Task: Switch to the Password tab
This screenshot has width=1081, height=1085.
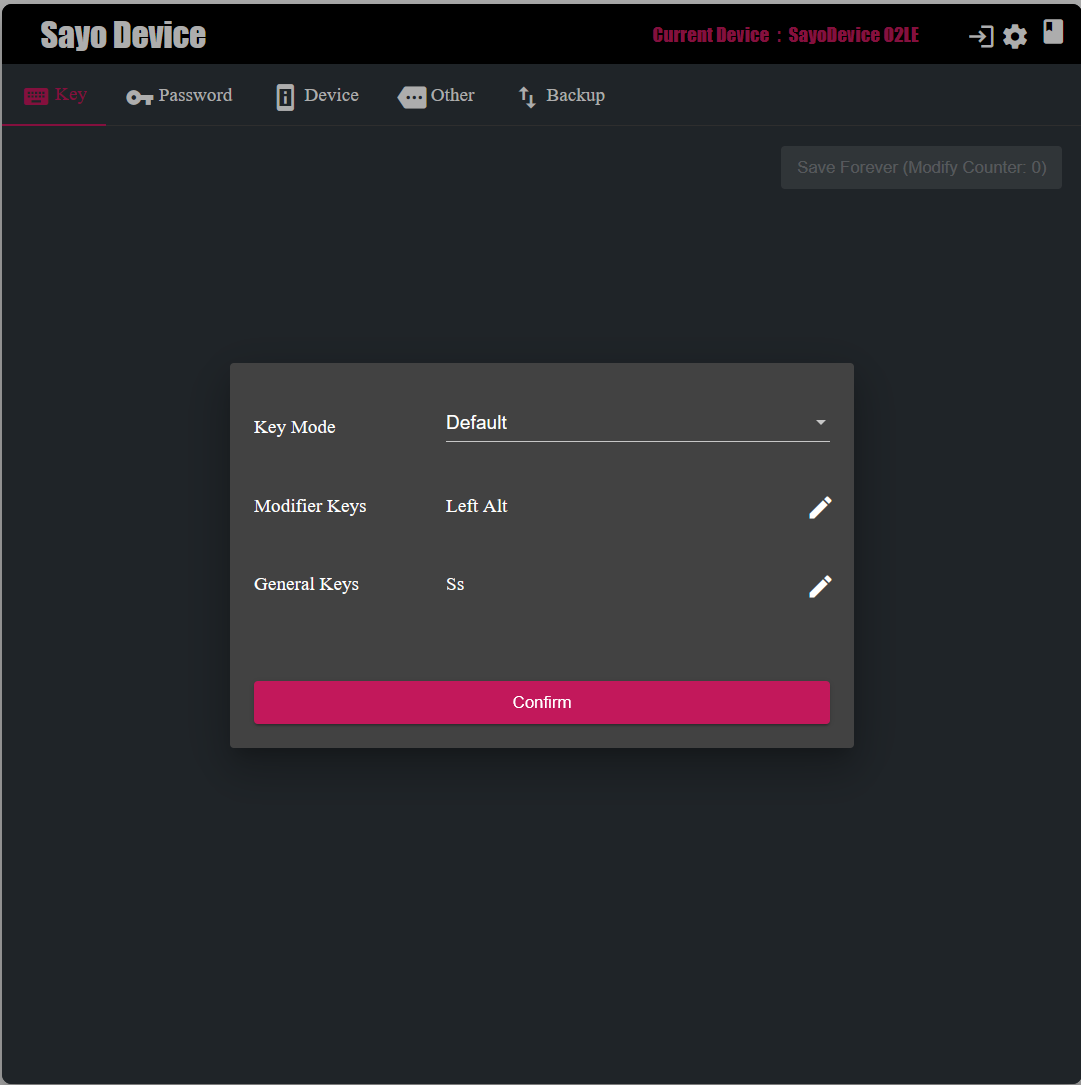Action: 179,95
